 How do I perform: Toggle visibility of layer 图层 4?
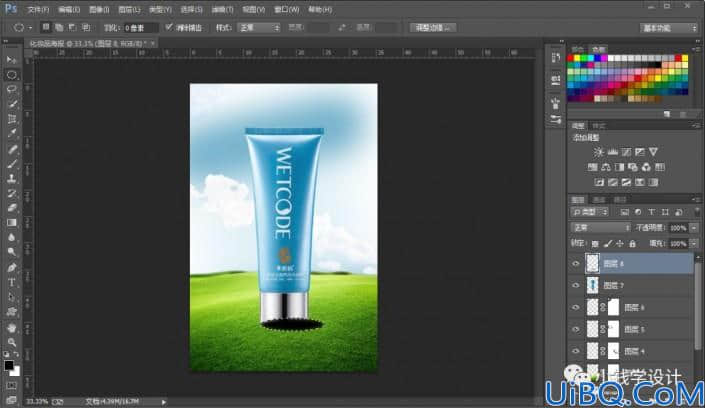click(x=576, y=351)
